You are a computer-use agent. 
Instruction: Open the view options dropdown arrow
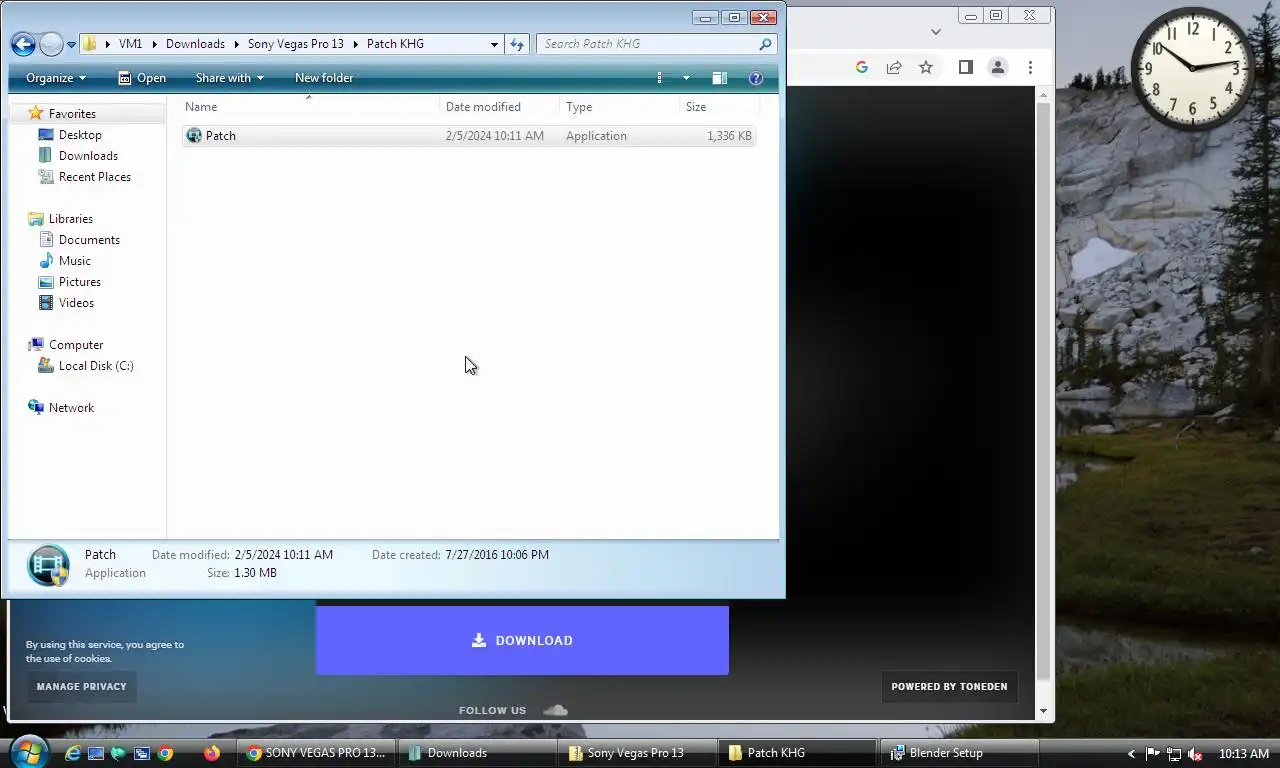pyautogui.click(x=686, y=78)
